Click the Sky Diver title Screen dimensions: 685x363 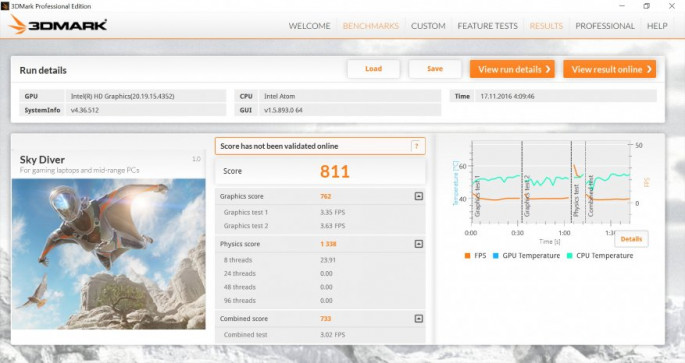[x=42, y=160]
